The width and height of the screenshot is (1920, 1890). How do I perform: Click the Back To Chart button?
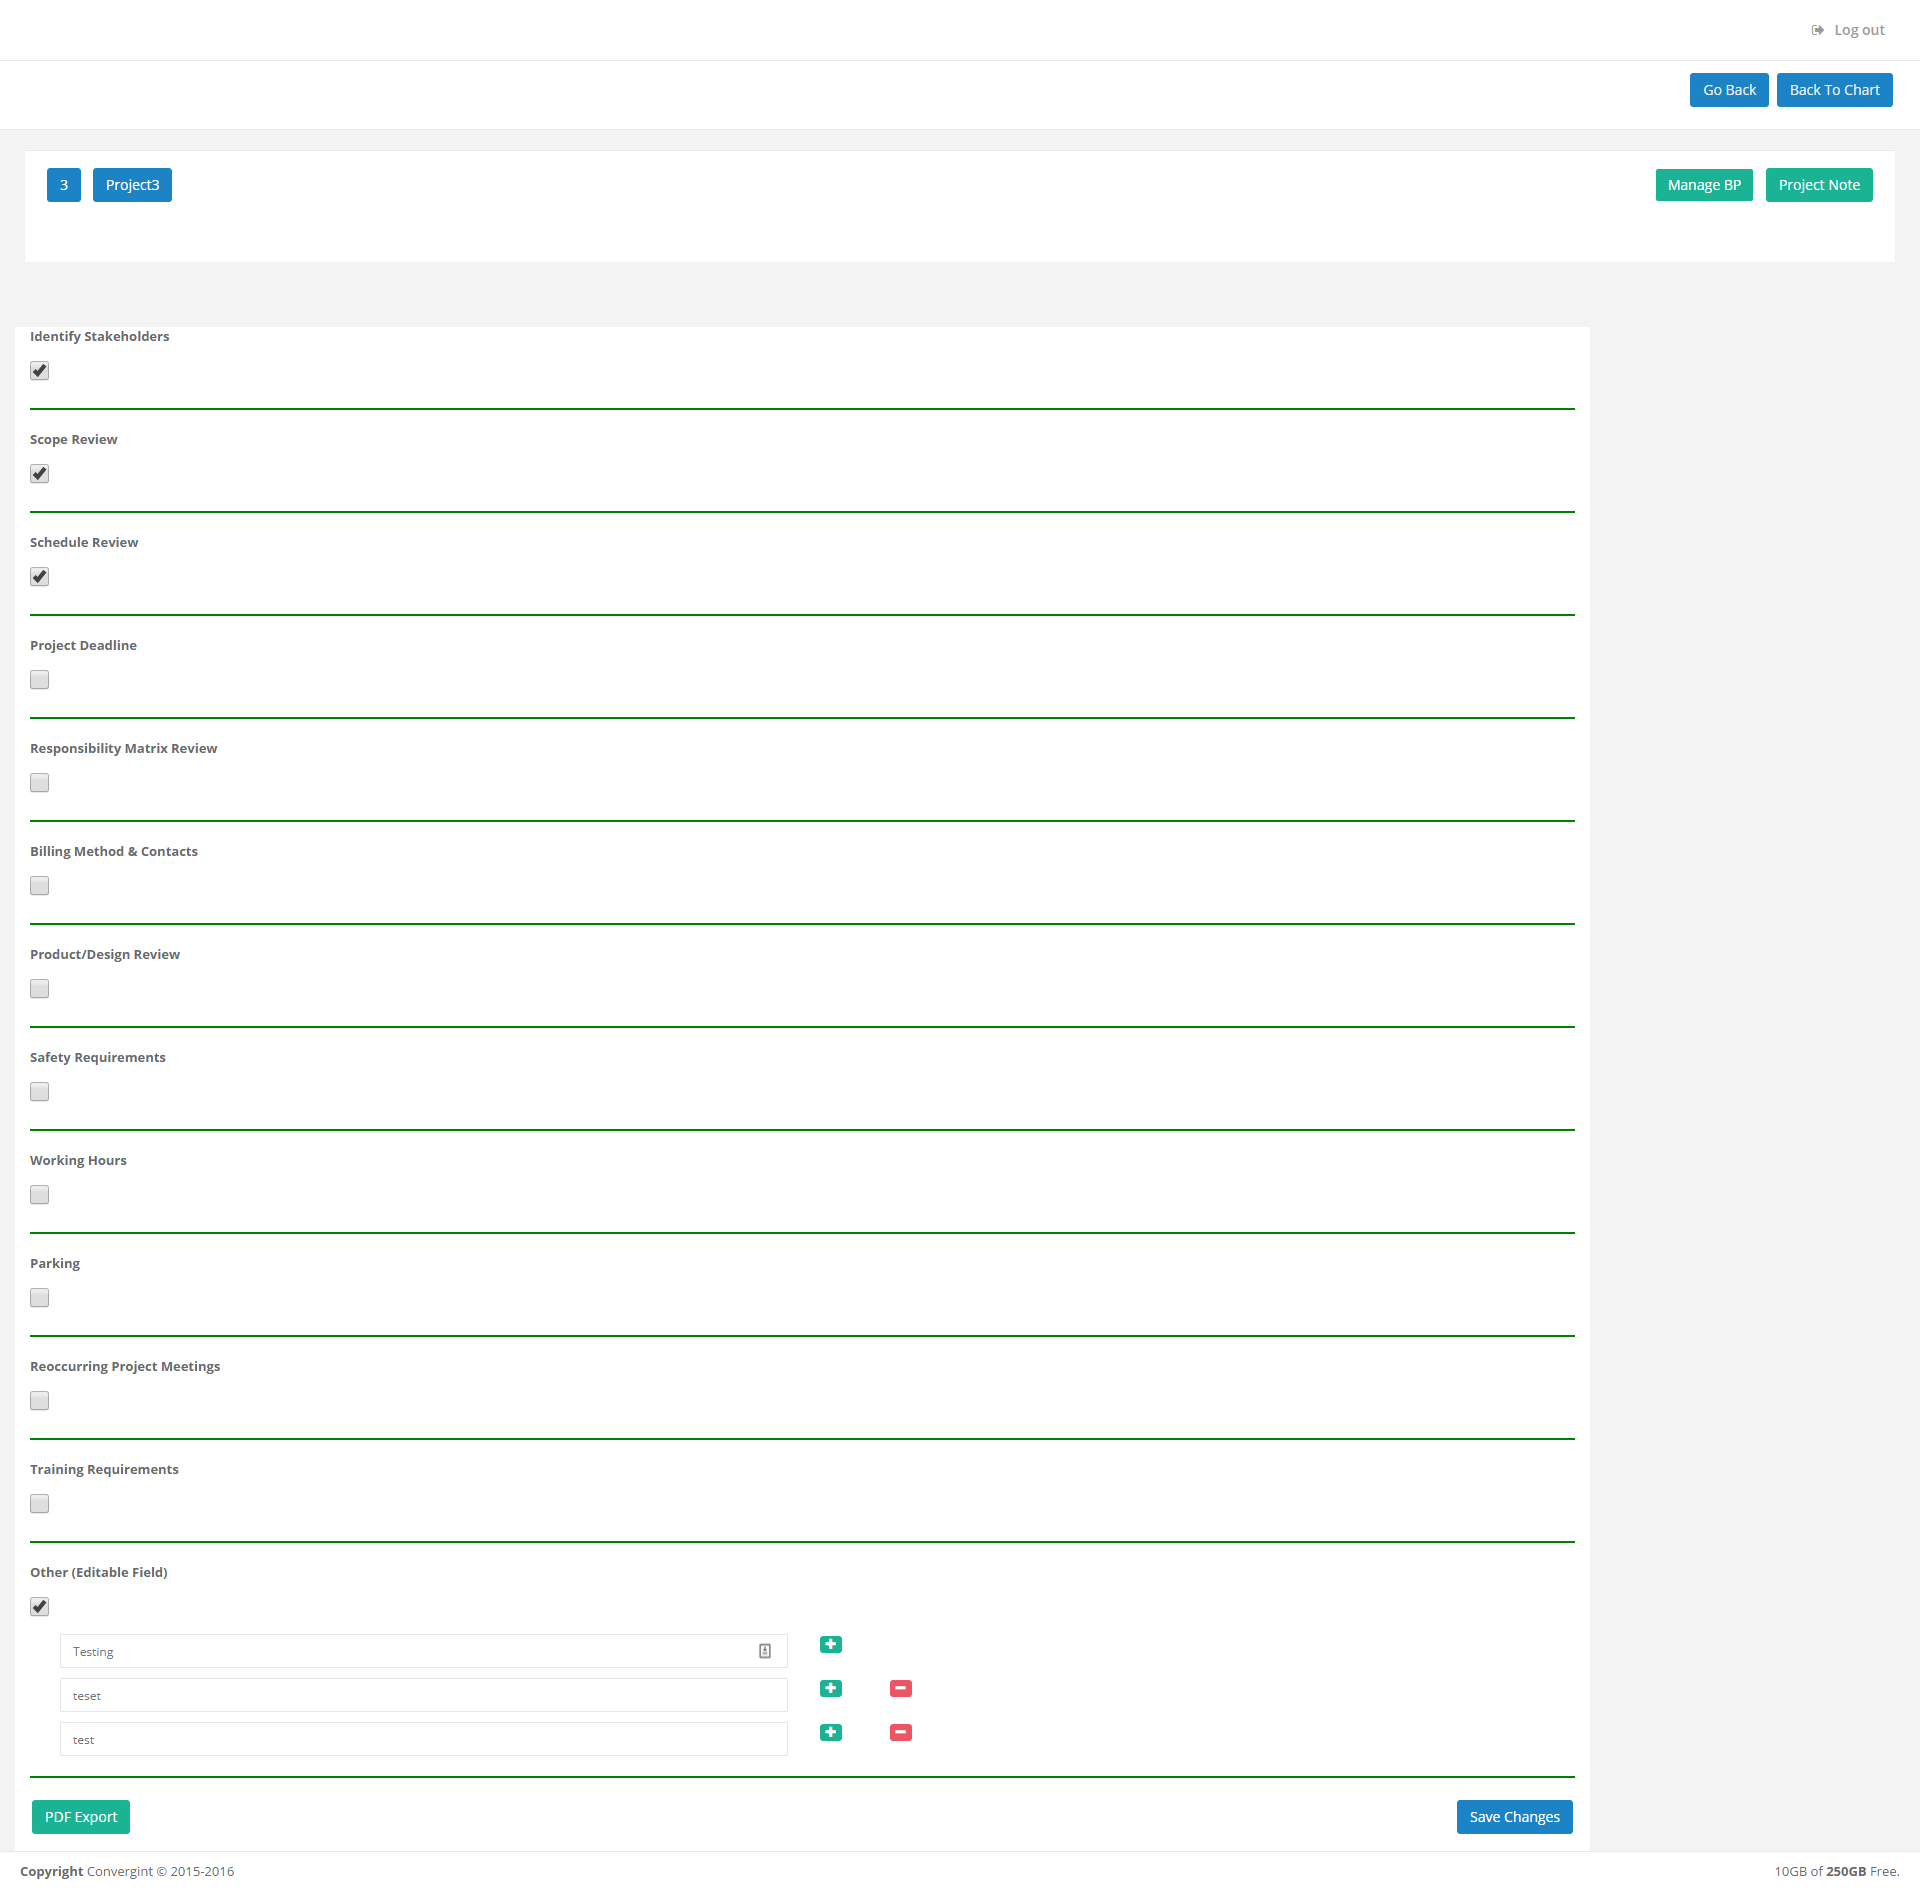1833,90
